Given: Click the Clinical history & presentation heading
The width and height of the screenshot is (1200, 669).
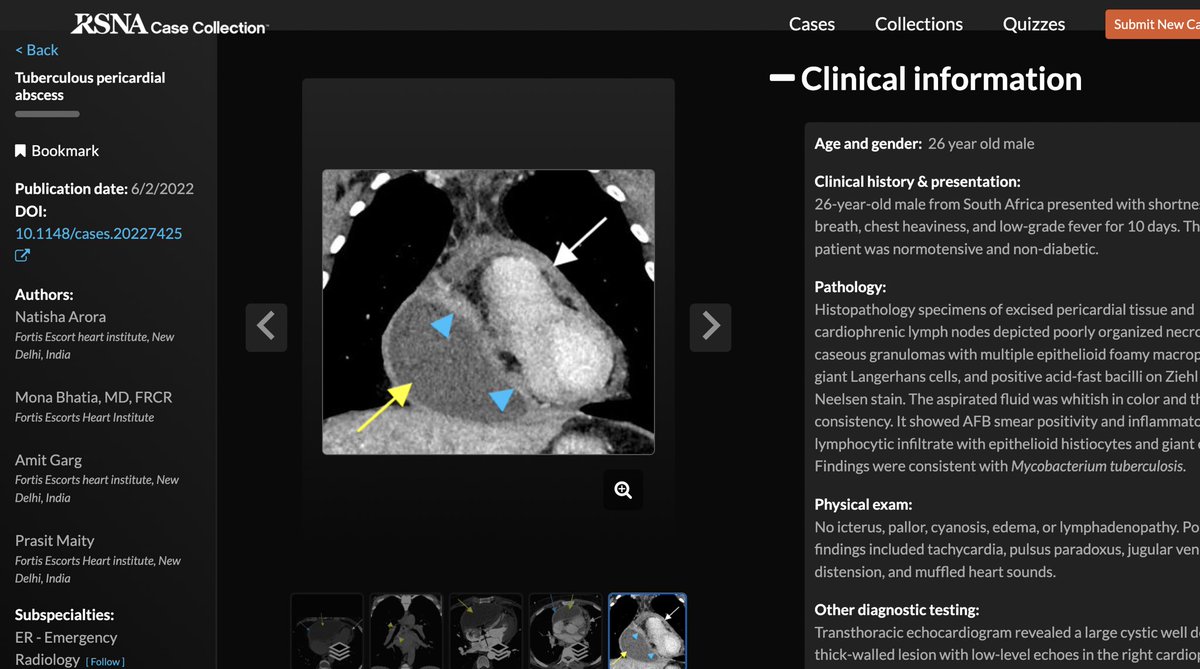Looking at the screenshot, I should click(917, 181).
